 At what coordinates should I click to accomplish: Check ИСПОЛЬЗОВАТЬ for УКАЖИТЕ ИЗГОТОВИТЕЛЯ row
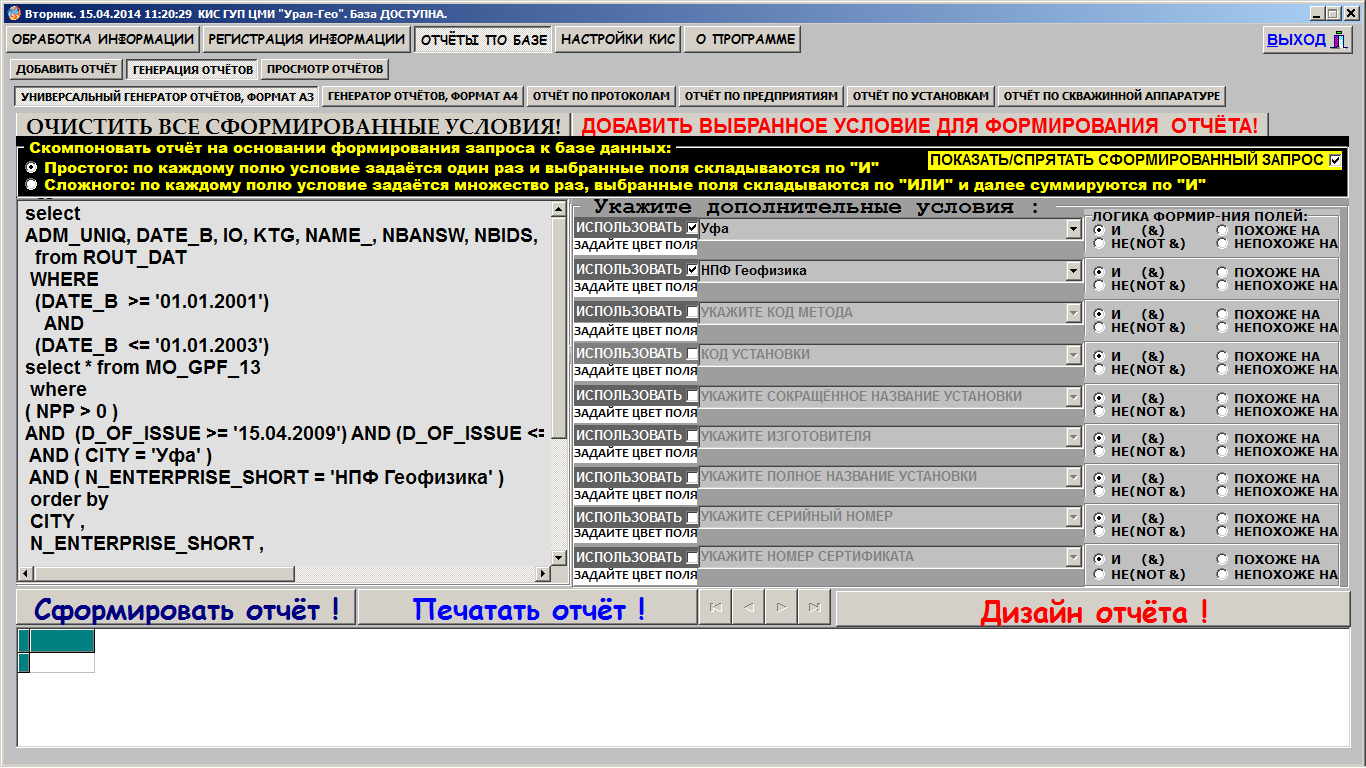(x=693, y=436)
